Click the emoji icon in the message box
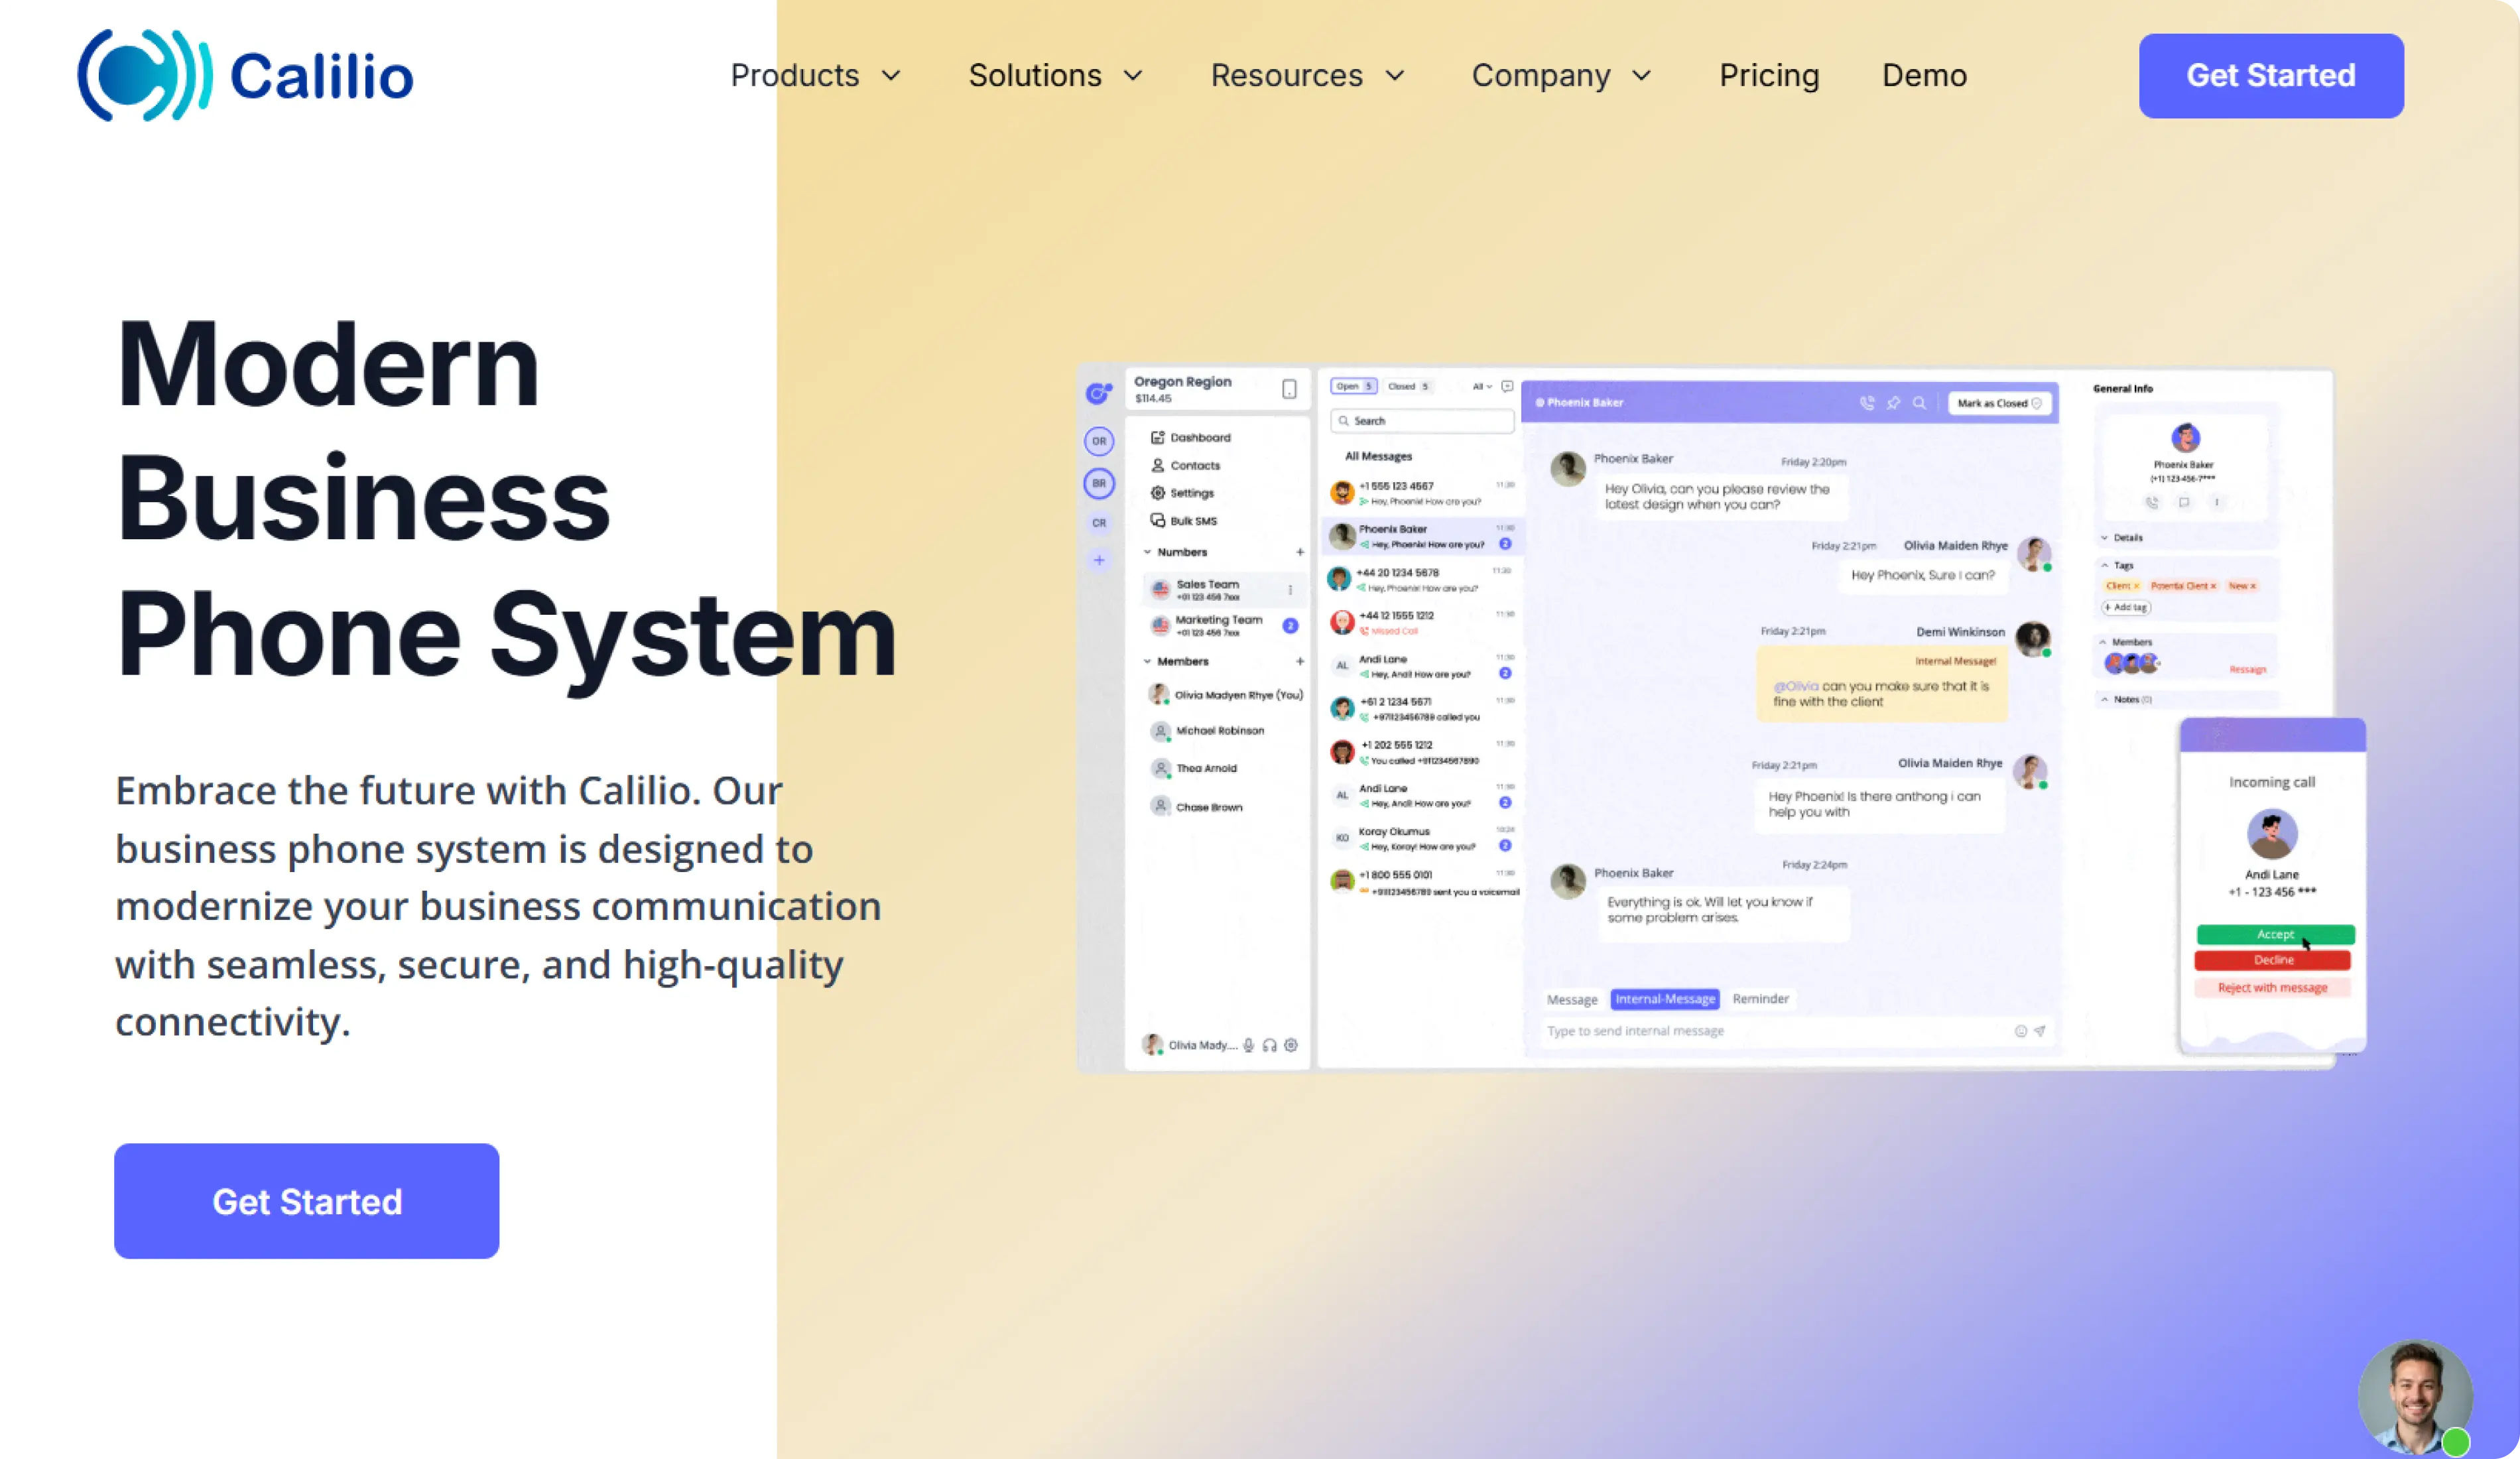This screenshot has height=1459, width=2520. [x=2020, y=1031]
